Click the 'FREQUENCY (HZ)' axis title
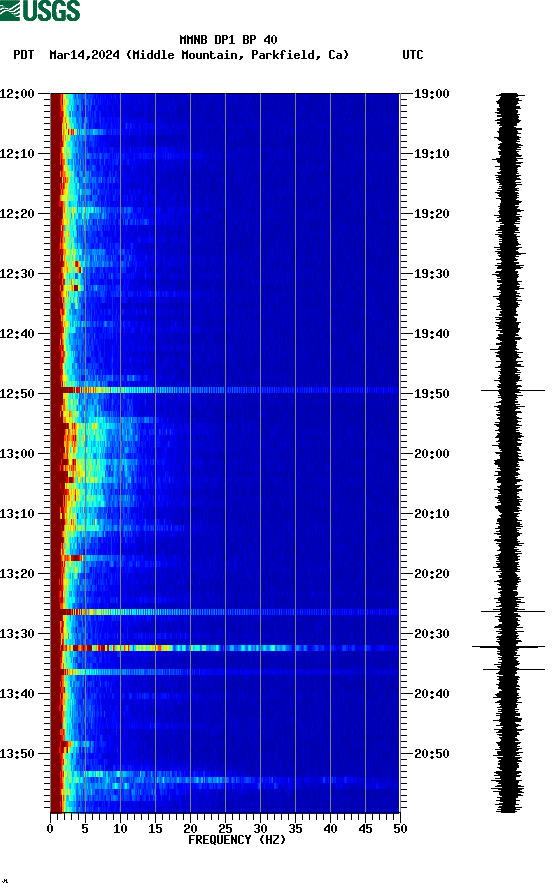Screen dimensions: 552x892 [x=237, y=840]
